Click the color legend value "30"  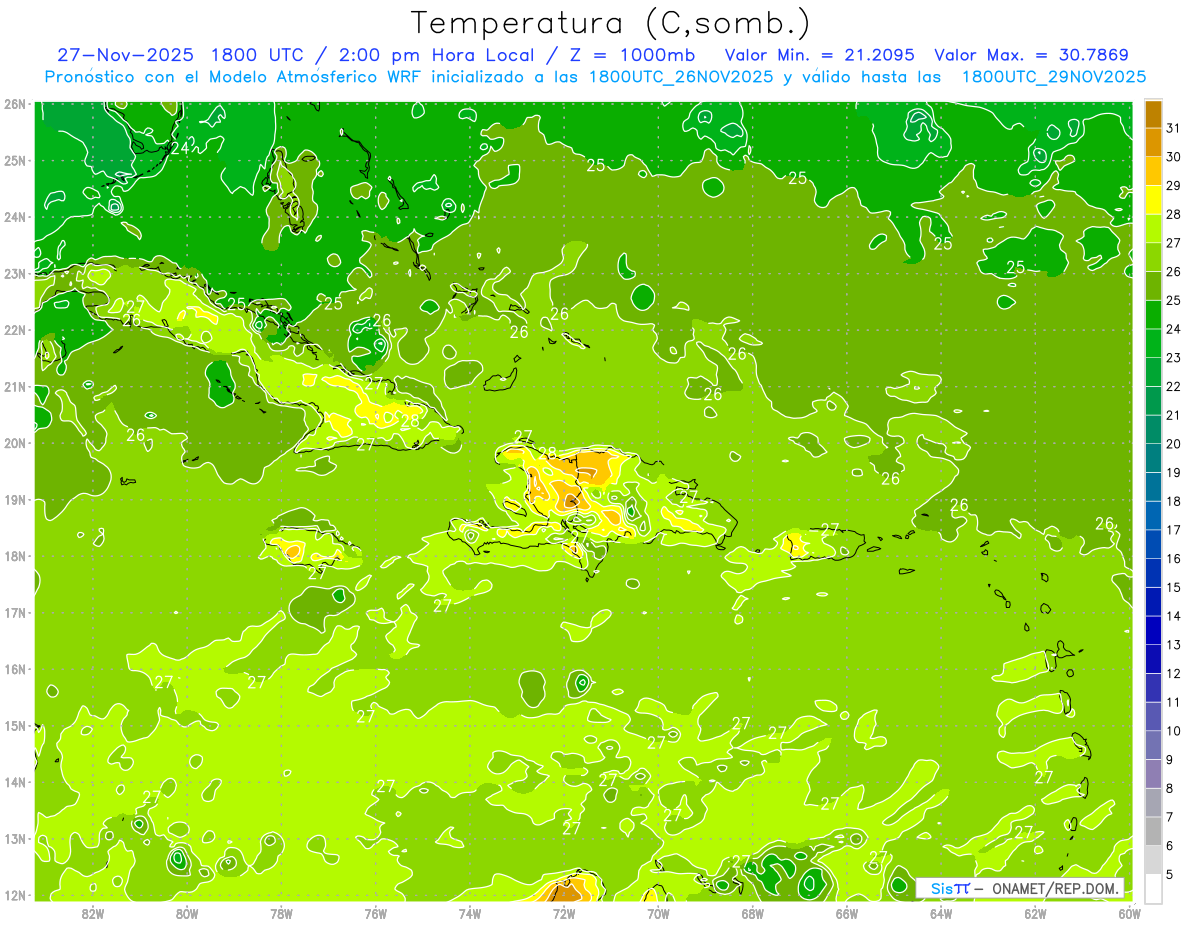[1173, 157]
